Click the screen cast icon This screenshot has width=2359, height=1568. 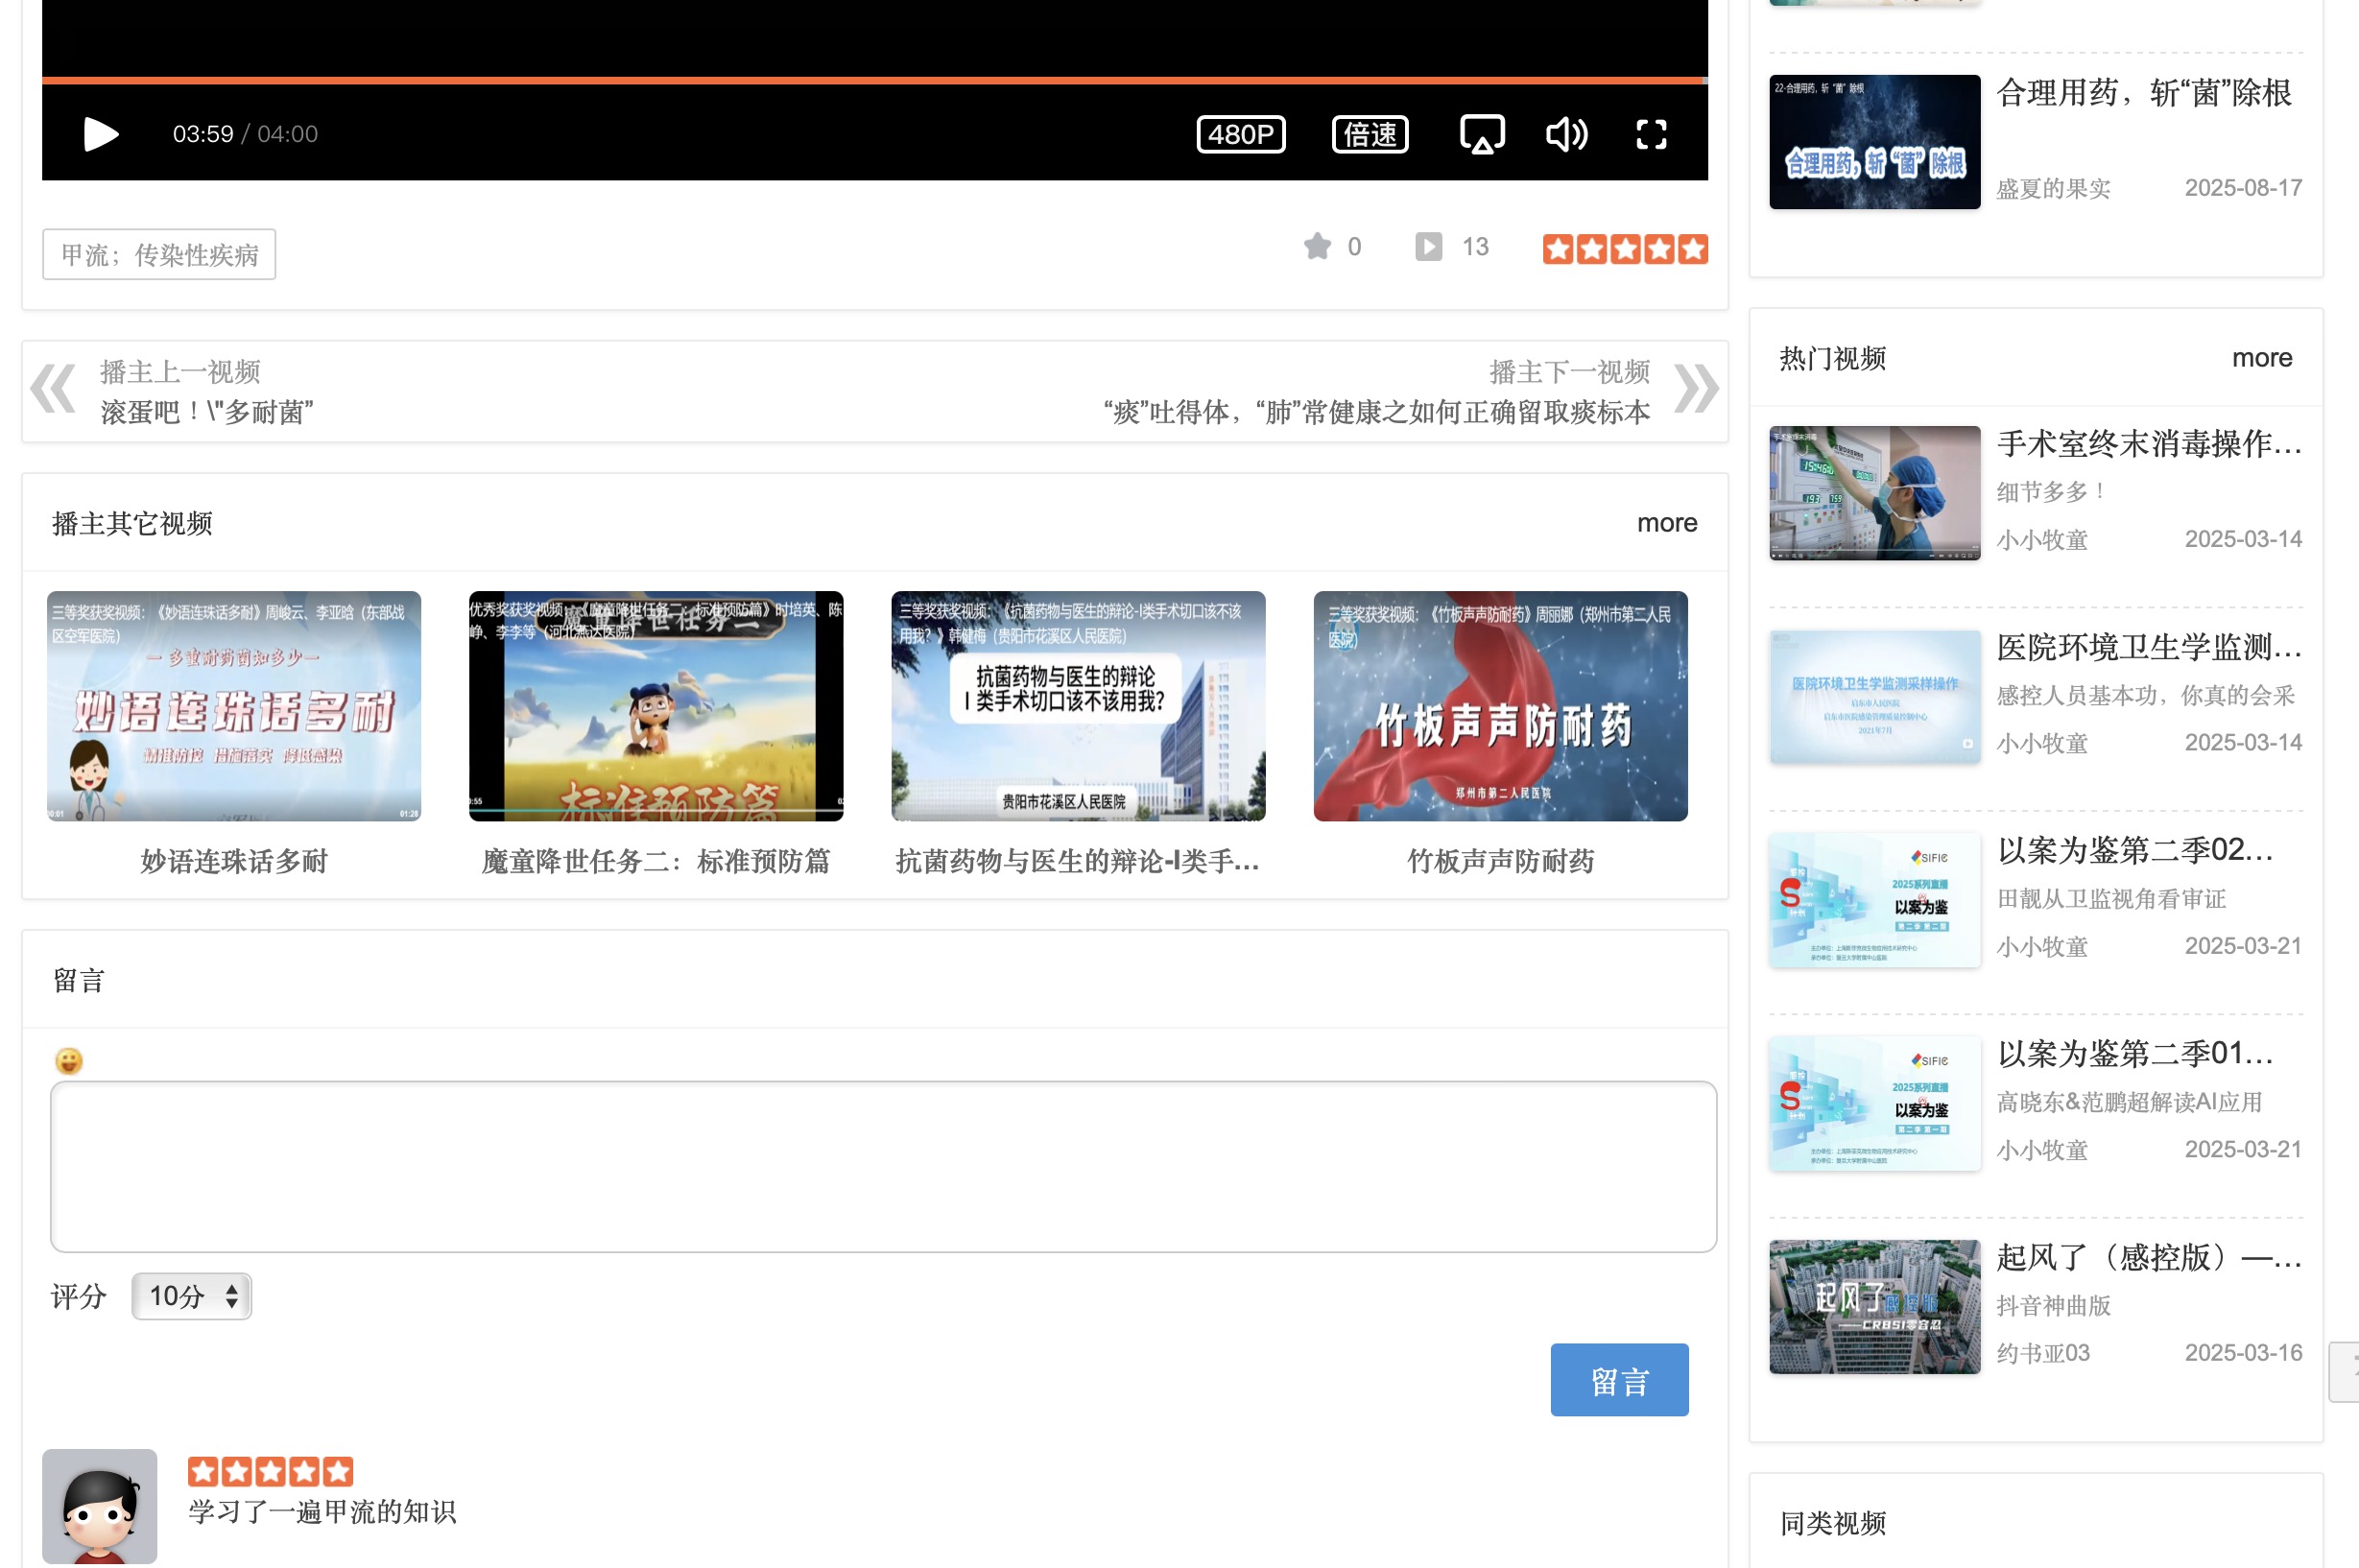pos(1481,134)
